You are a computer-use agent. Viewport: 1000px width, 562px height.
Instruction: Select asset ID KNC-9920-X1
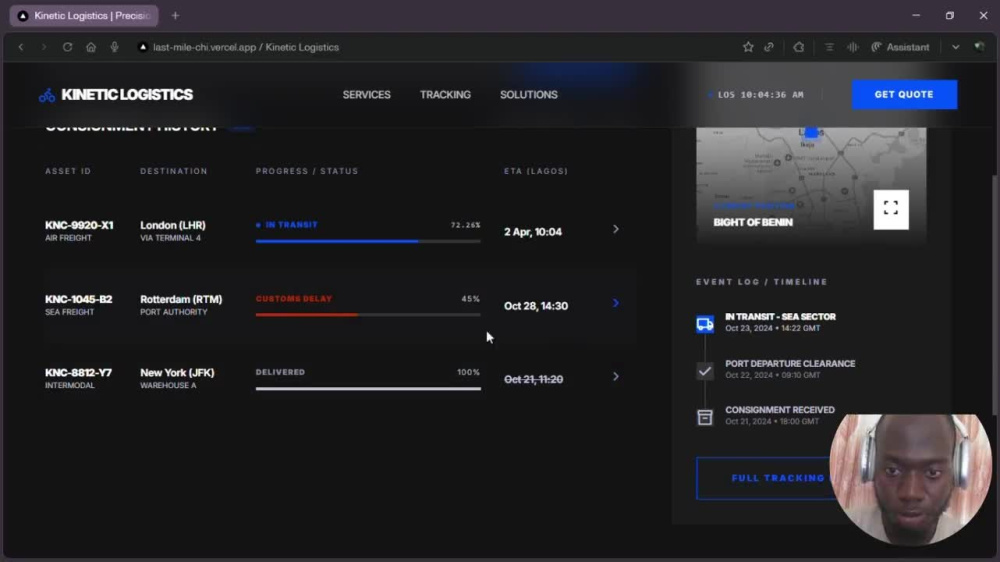[79, 225]
